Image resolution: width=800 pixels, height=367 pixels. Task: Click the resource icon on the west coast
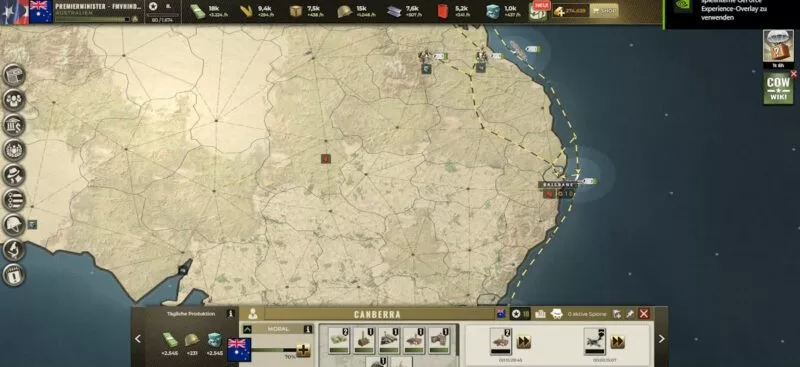click(x=32, y=224)
